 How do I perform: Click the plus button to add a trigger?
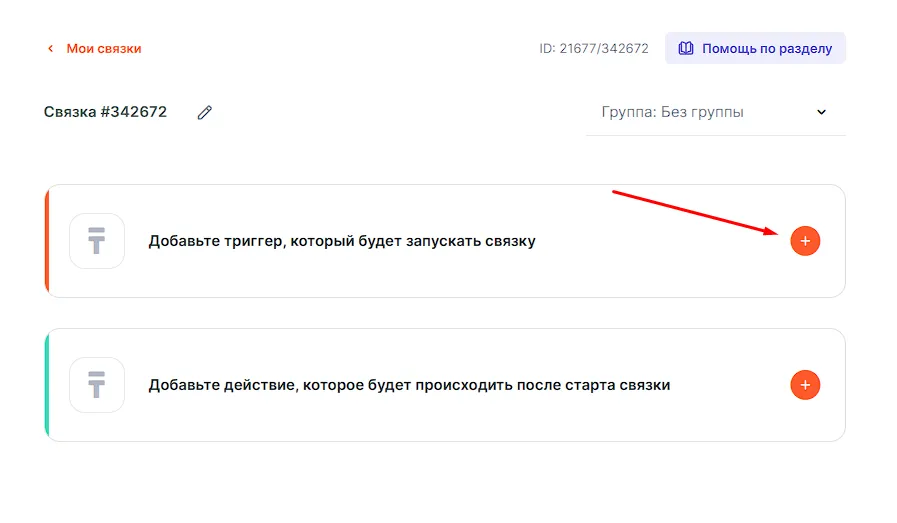point(805,241)
